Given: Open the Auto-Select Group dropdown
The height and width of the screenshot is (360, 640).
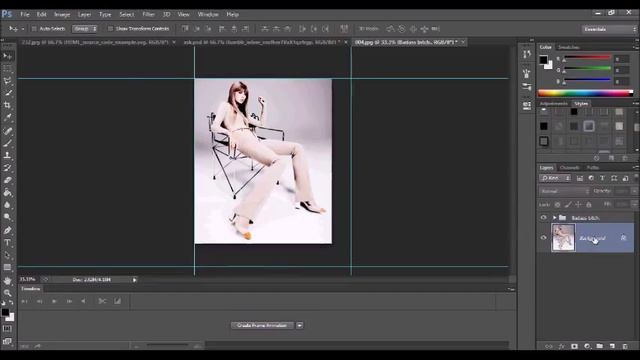Looking at the screenshot, I should [85, 29].
